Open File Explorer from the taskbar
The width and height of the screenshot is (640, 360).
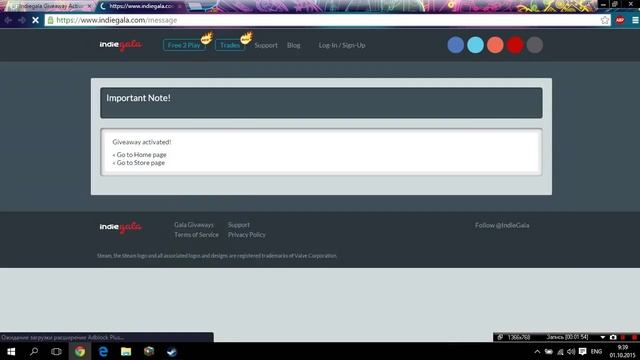click(126, 351)
